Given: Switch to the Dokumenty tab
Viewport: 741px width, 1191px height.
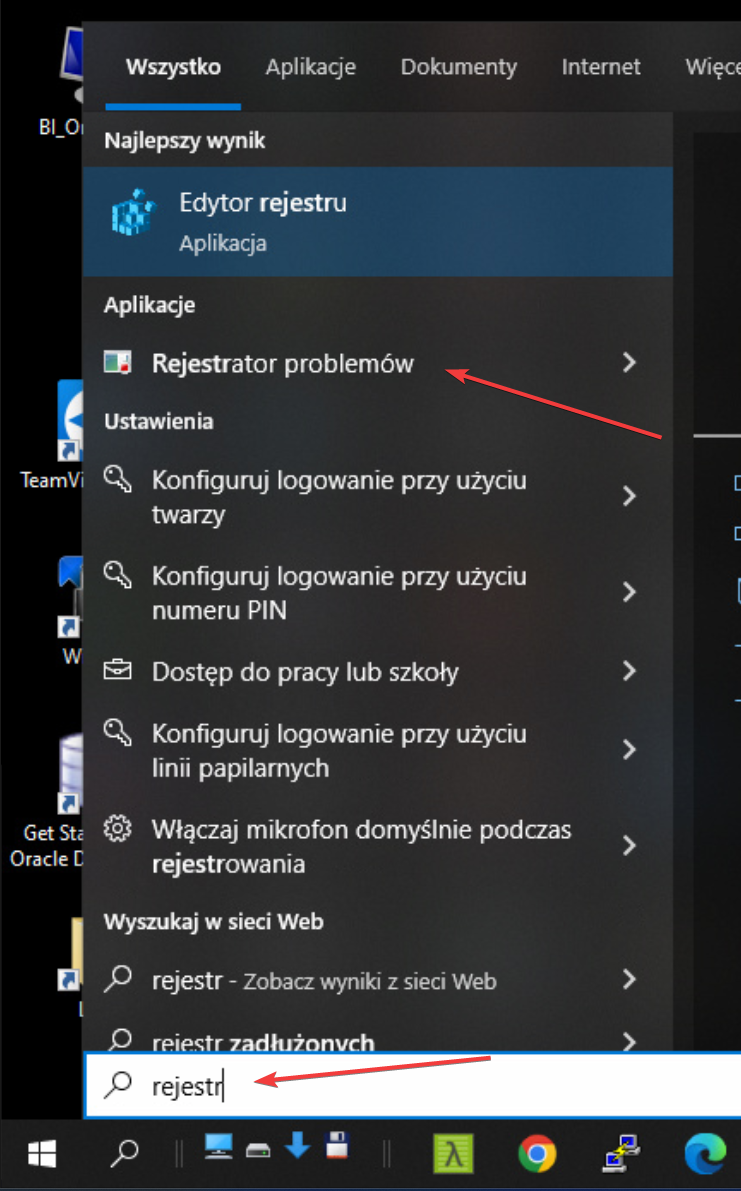Looking at the screenshot, I should (x=459, y=67).
